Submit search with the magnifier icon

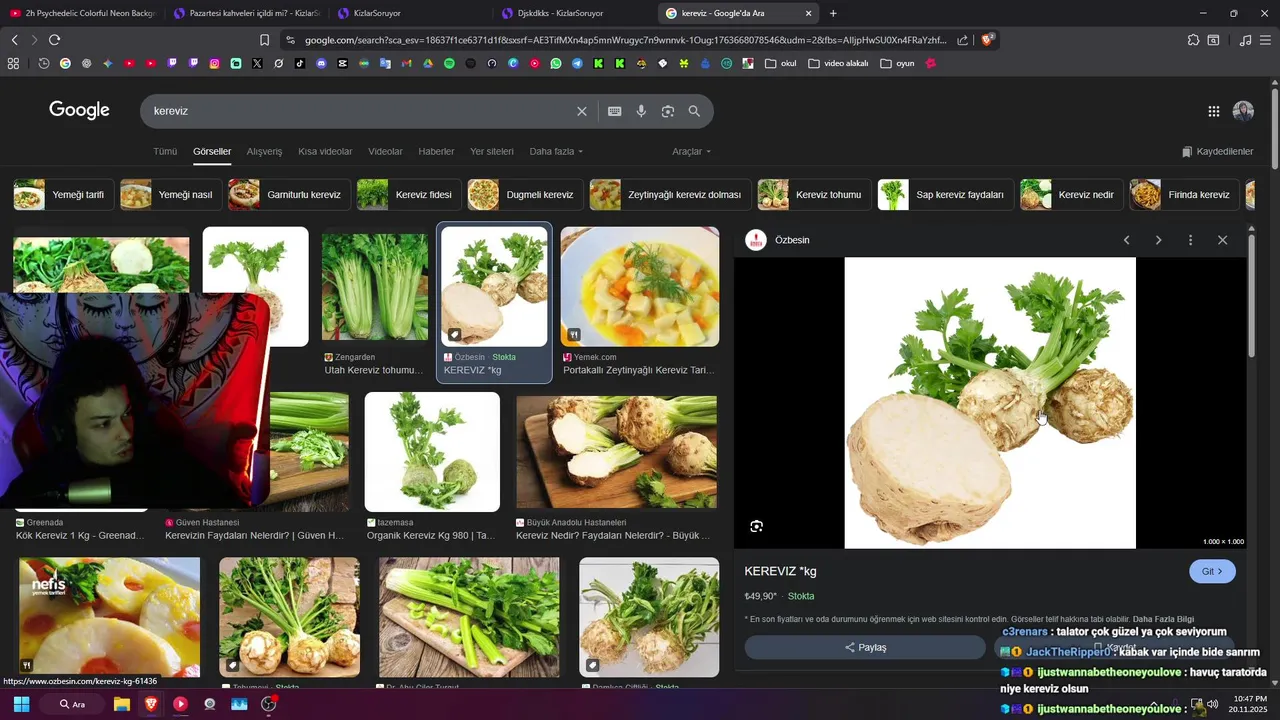coord(694,111)
